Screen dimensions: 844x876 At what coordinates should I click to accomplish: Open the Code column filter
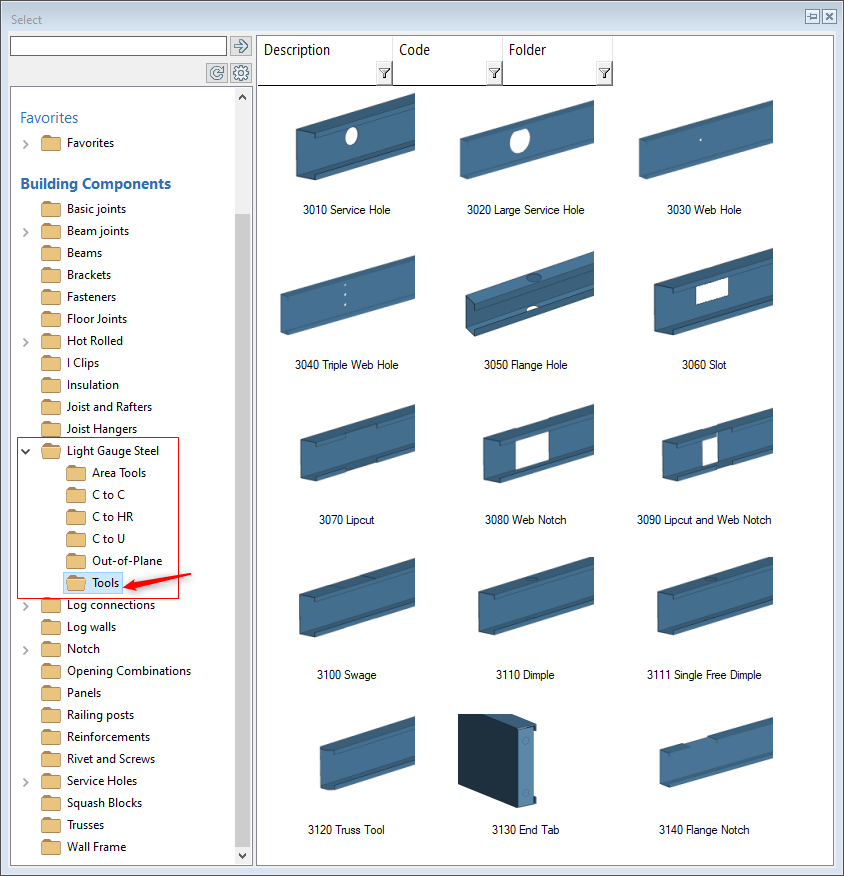(494, 73)
